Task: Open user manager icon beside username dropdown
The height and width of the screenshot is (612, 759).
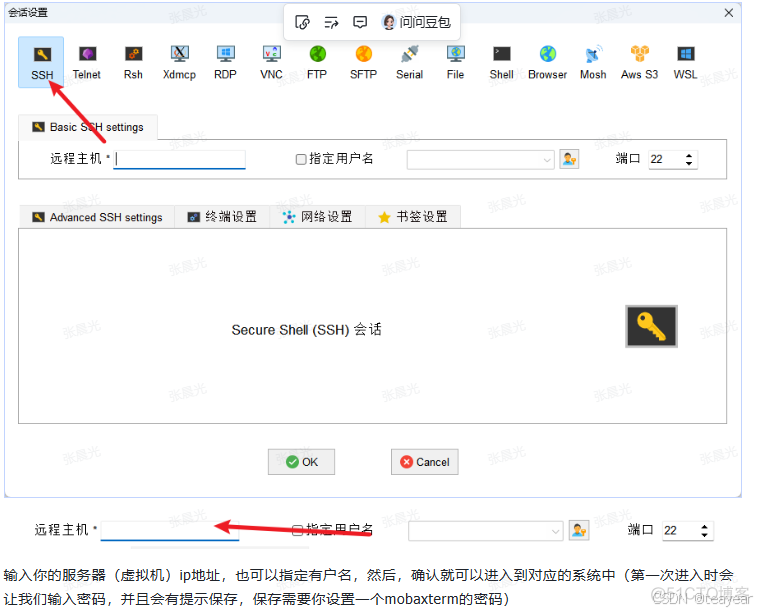Action: [x=569, y=159]
